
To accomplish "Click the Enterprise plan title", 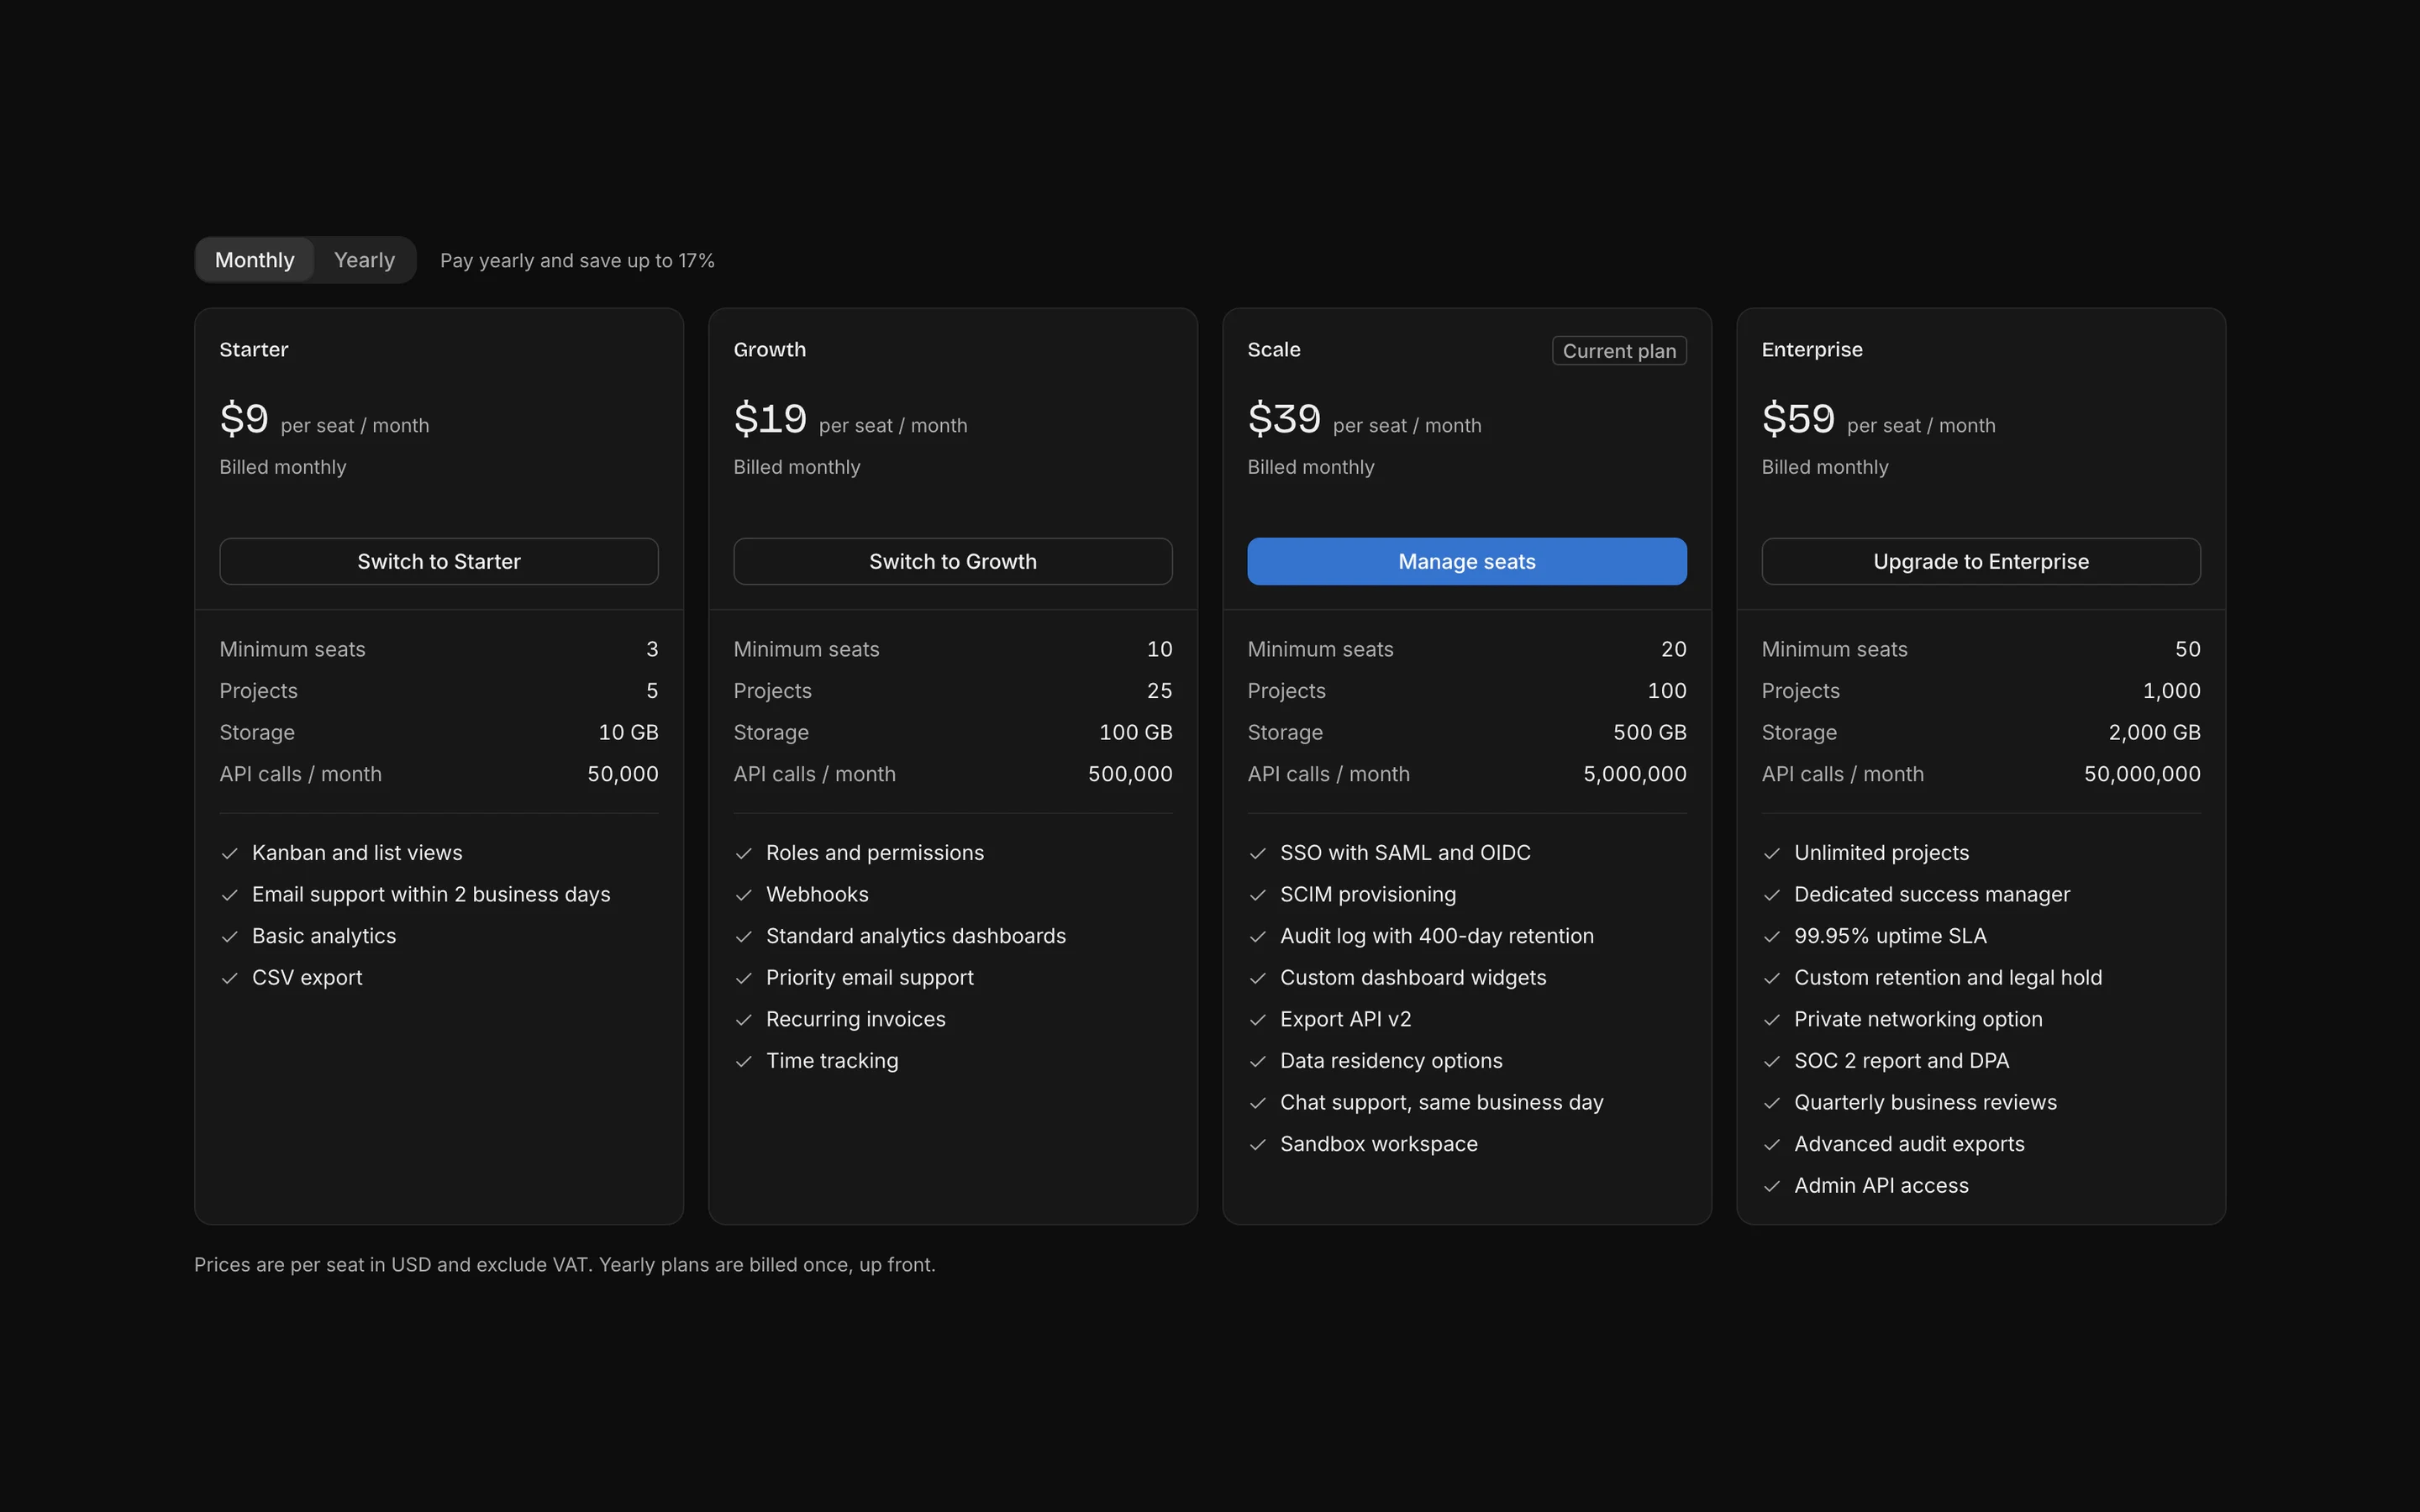I will (1812, 350).
